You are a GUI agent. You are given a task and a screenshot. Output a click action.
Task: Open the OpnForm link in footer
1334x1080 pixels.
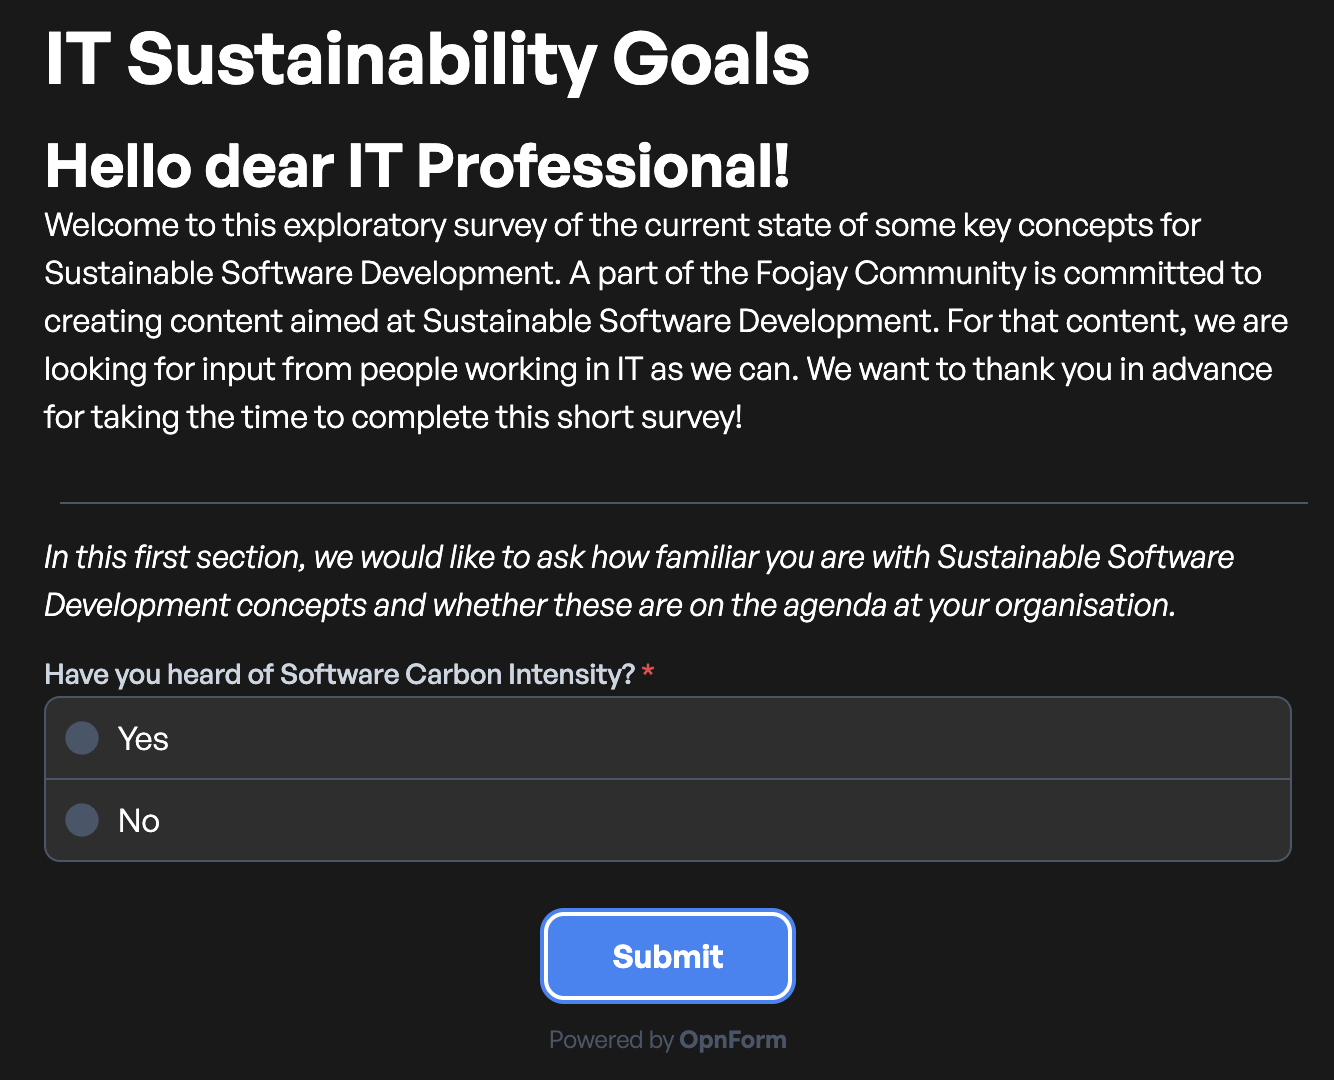[x=733, y=1040]
